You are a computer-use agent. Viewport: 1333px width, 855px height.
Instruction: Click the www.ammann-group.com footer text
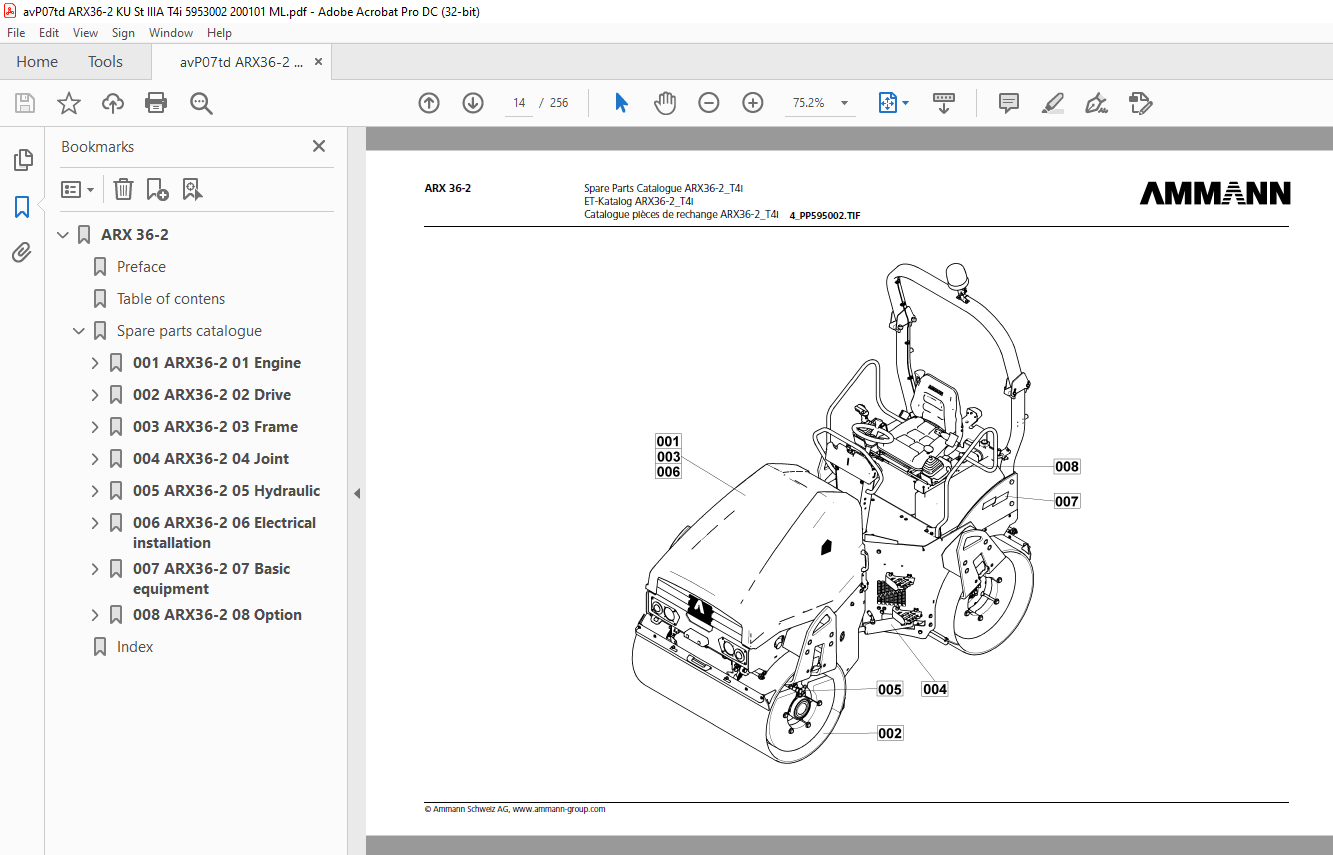559,809
